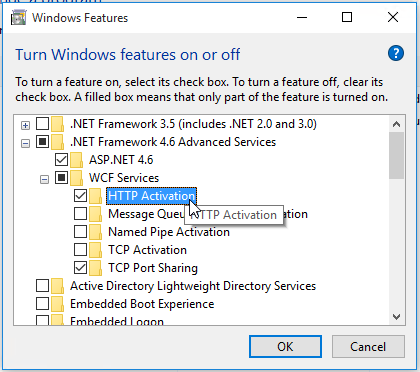Click the Cancel button
Screen dimensions: 420x372
point(368,347)
